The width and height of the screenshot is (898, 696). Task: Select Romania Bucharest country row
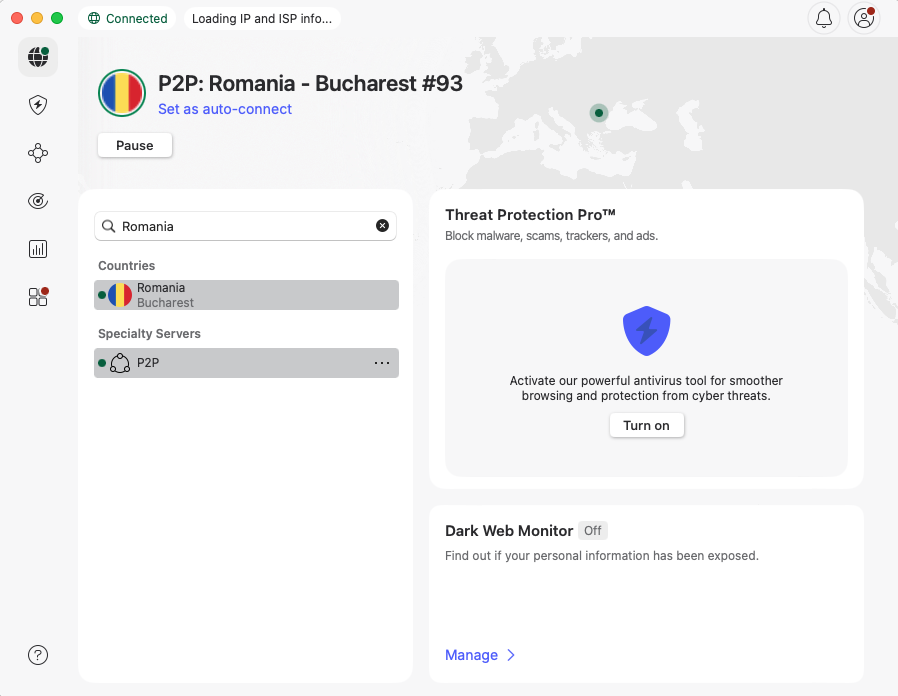pyautogui.click(x=246, y=295)
